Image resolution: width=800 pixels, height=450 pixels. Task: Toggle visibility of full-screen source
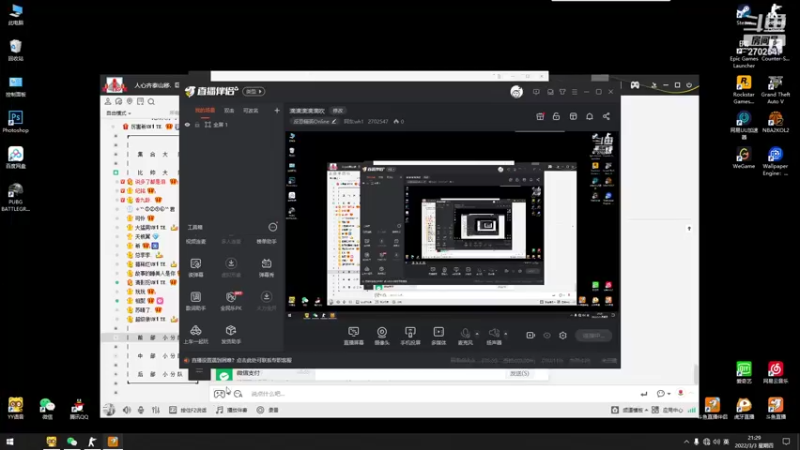[x=187, y=124]
